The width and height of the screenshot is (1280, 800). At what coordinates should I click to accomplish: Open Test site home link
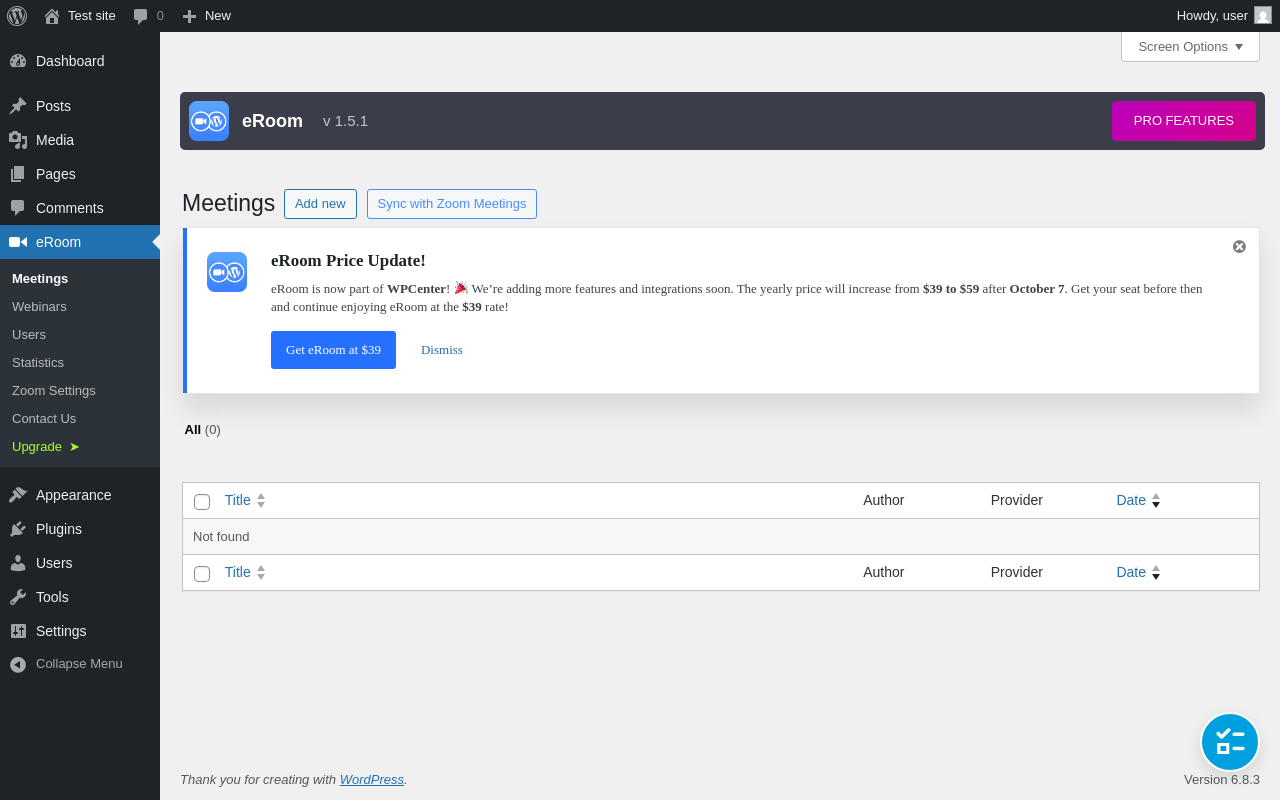coord(80,16)
